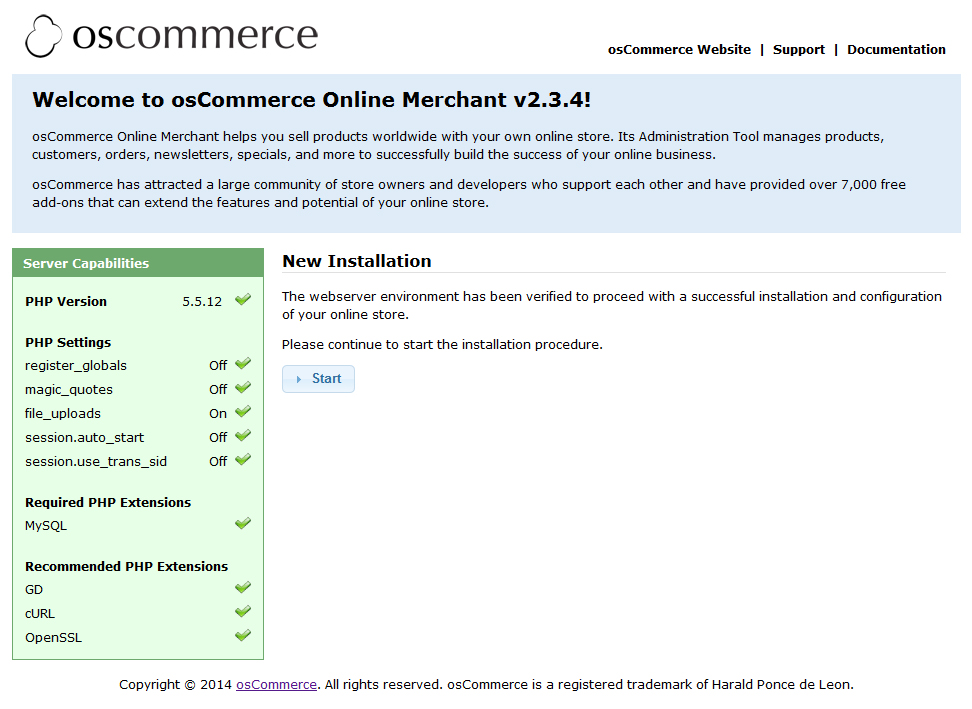Click the Off value for register_globals
Image resolution: width=972 pixels, height=709 pixels.
[218, 366]
